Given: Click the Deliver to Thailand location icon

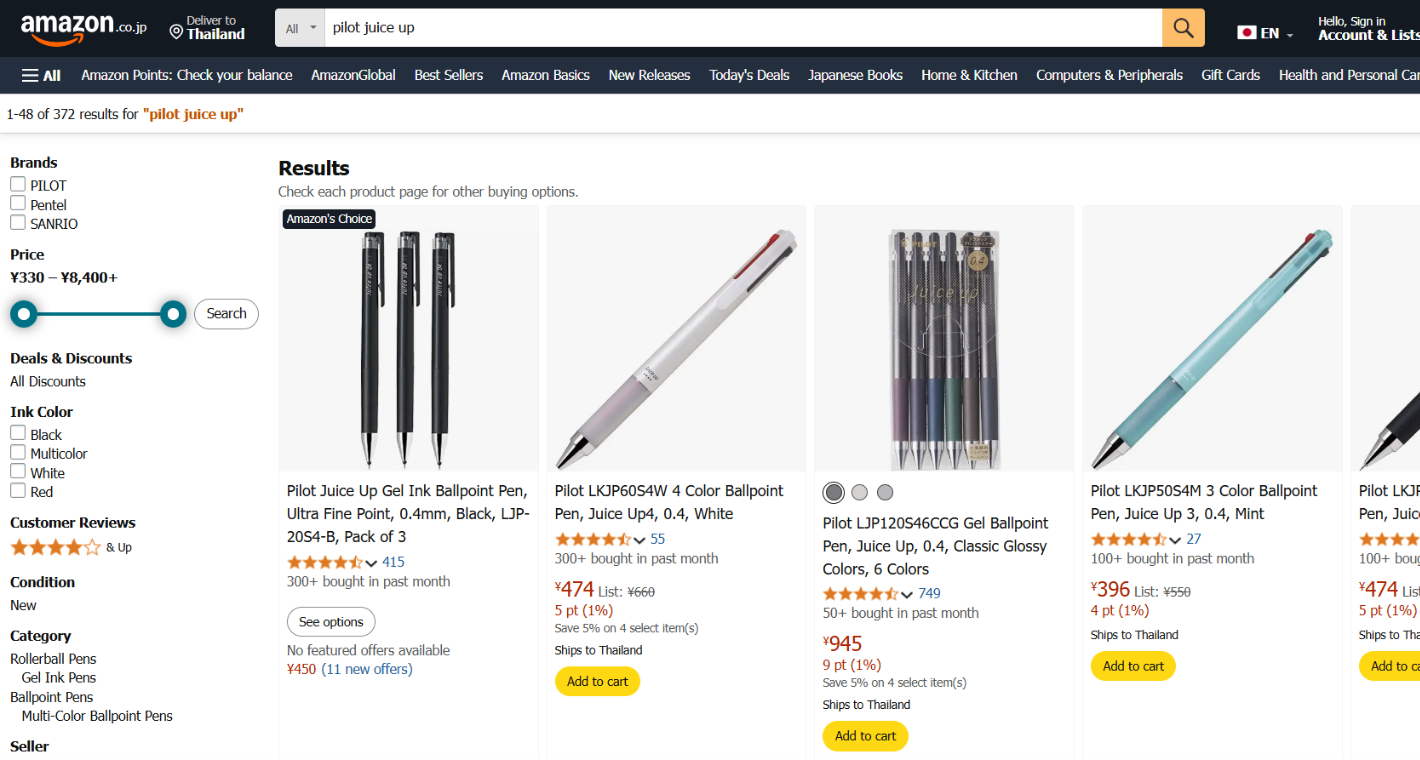Looking at the screenshot, I should (x=176, y=32).
